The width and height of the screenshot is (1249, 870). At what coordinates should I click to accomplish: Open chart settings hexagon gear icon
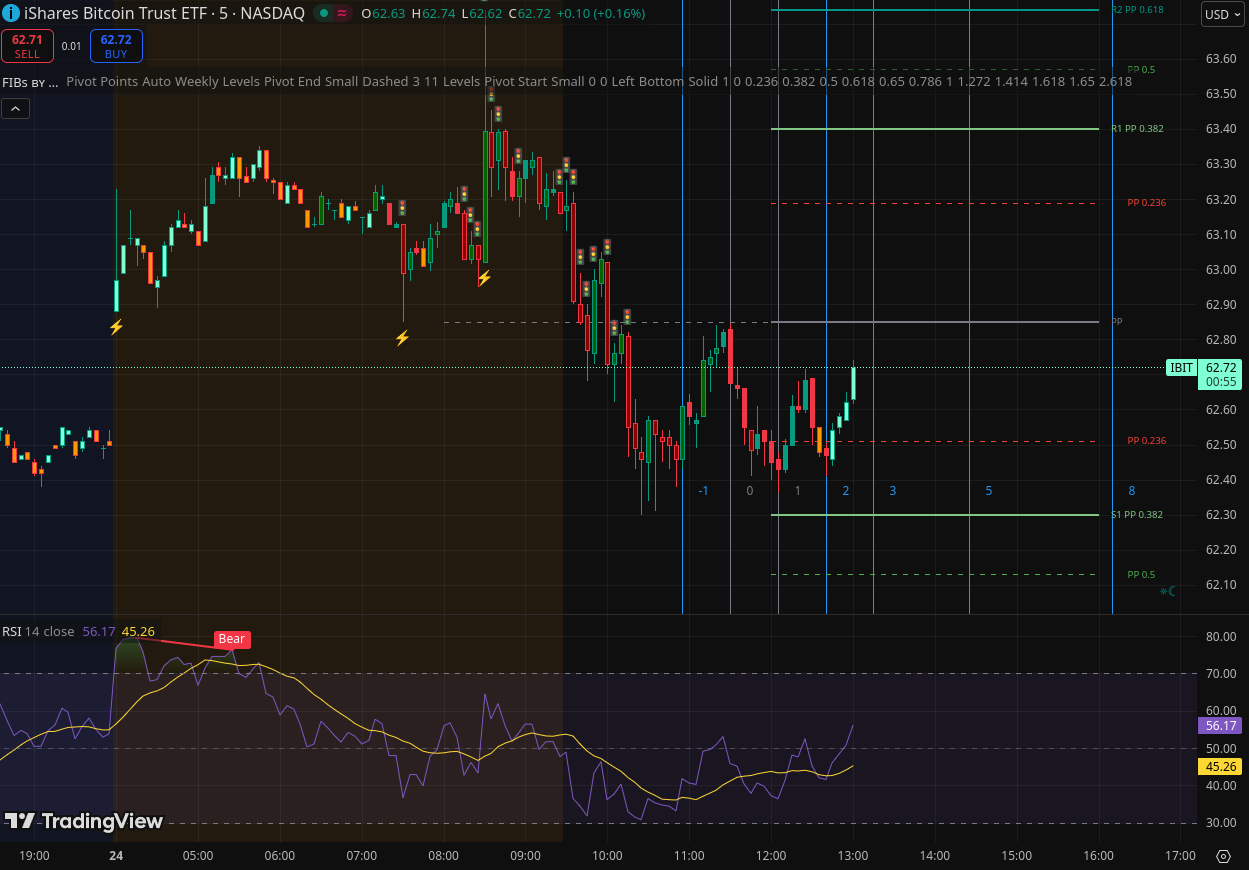click(1223, 856)
